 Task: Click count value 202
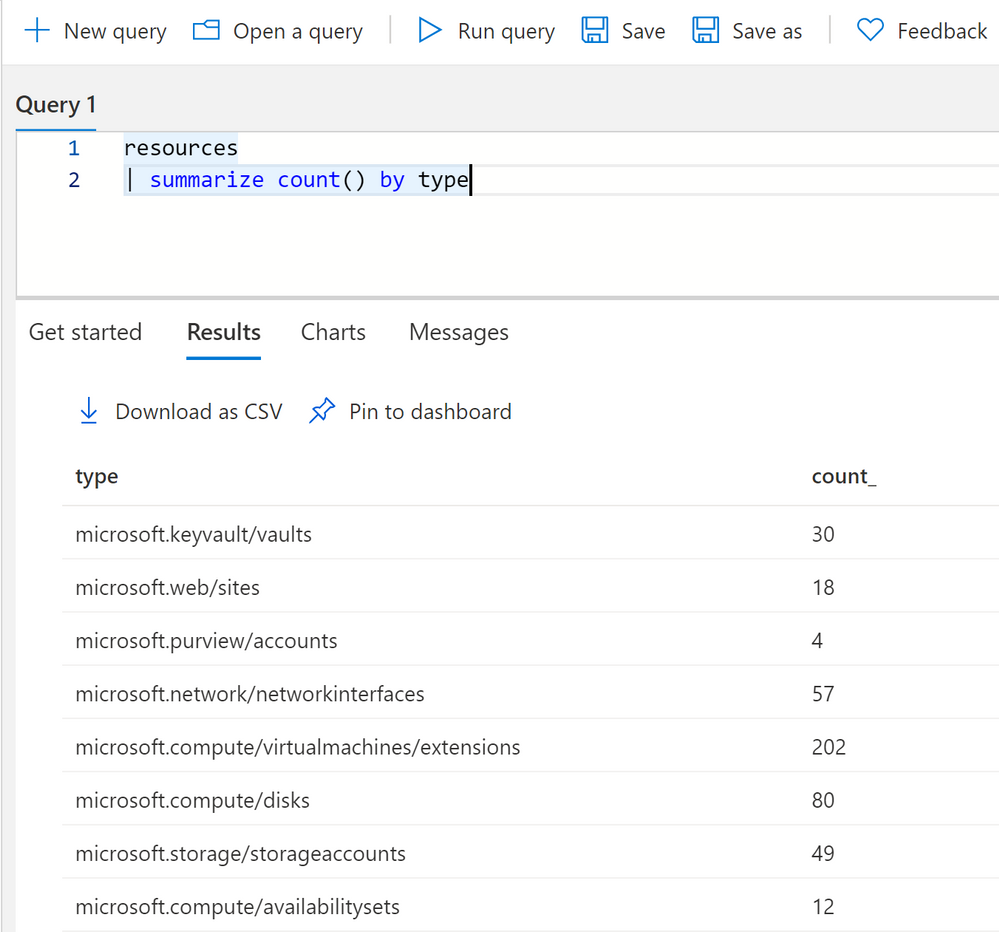pos(828,747)
